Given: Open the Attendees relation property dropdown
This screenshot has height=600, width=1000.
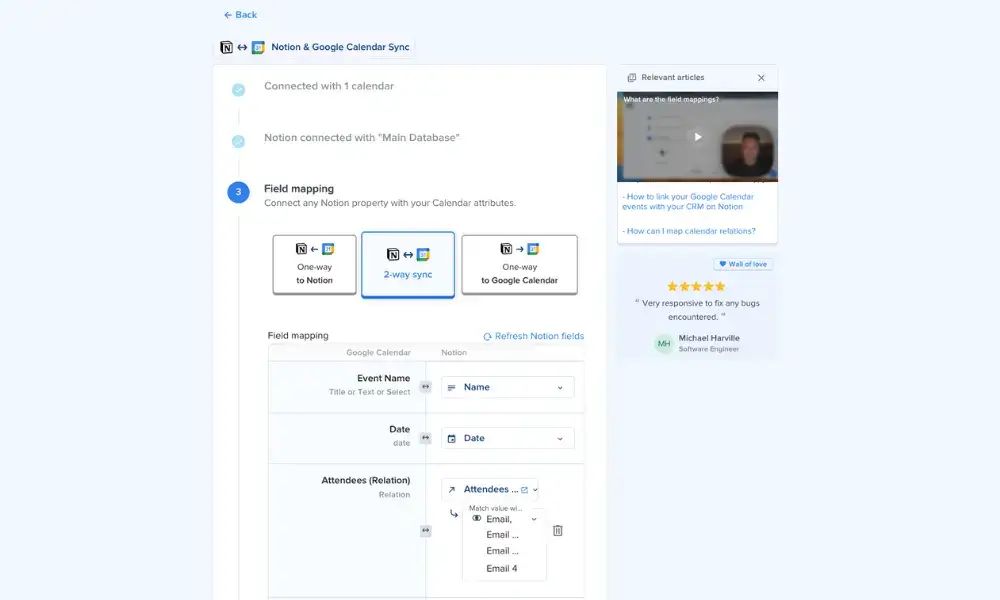Looking at the screenshot, I should tap(490, 490).
